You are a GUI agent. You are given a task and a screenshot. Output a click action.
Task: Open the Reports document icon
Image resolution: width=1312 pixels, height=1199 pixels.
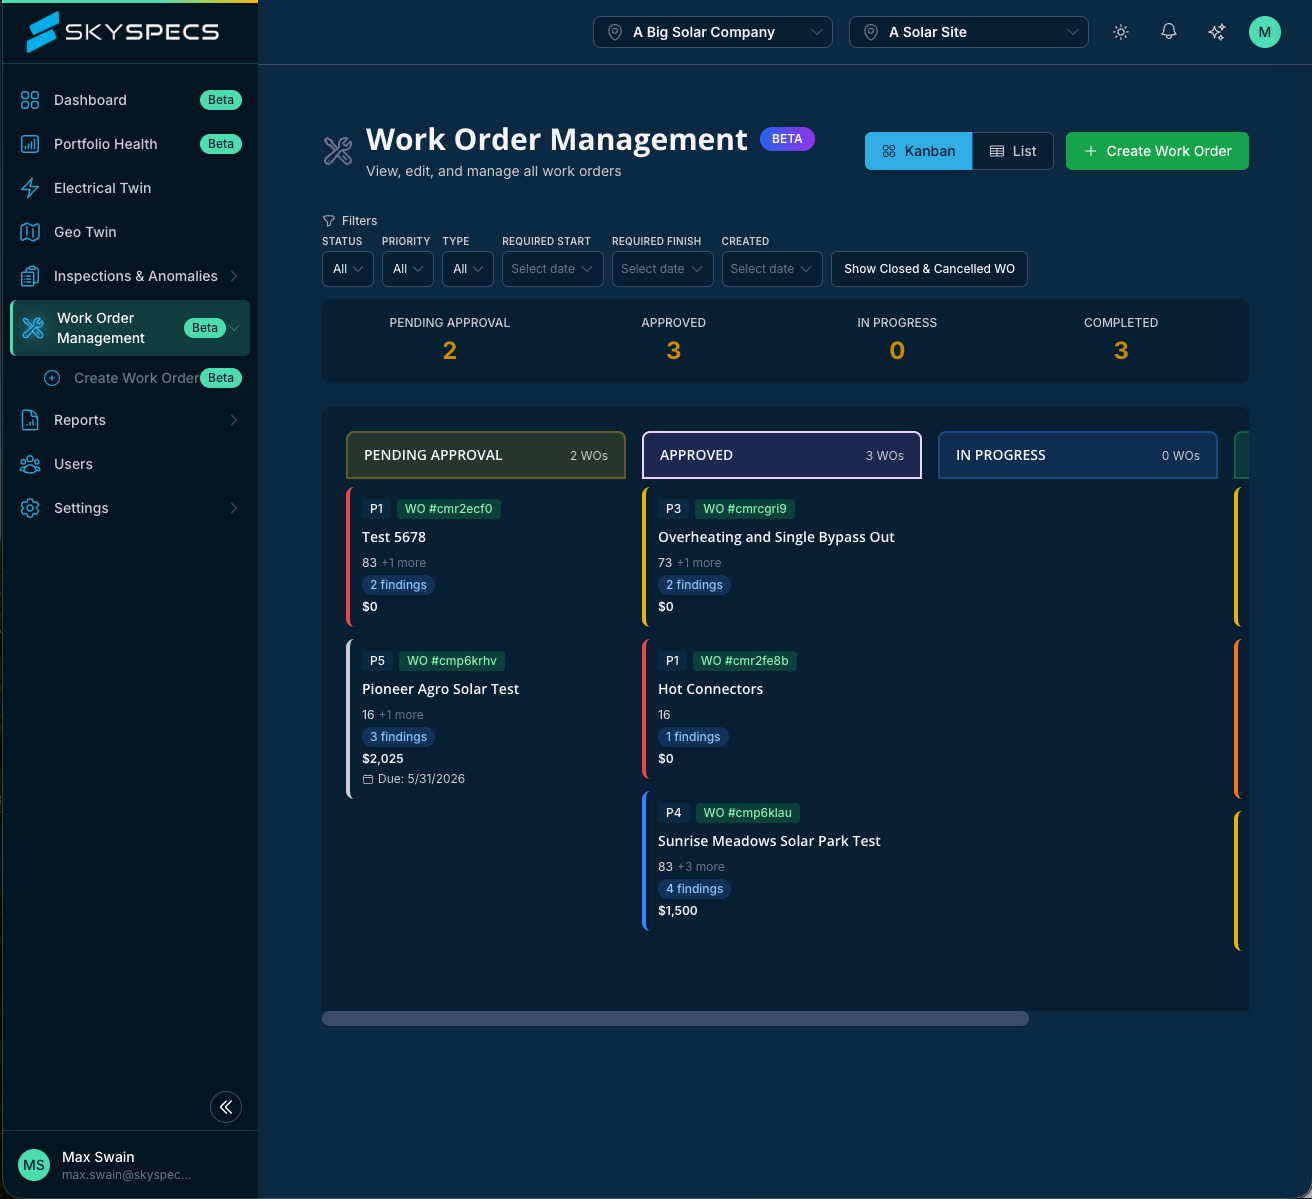(30, 420)
